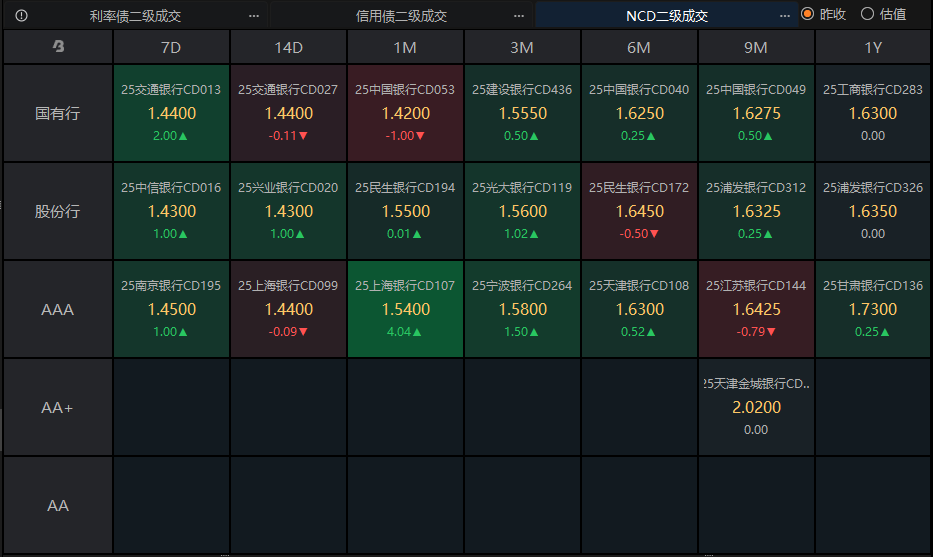
Task: Open the 25江苏银行CD144 cell
Action: (x=756, y=309)
